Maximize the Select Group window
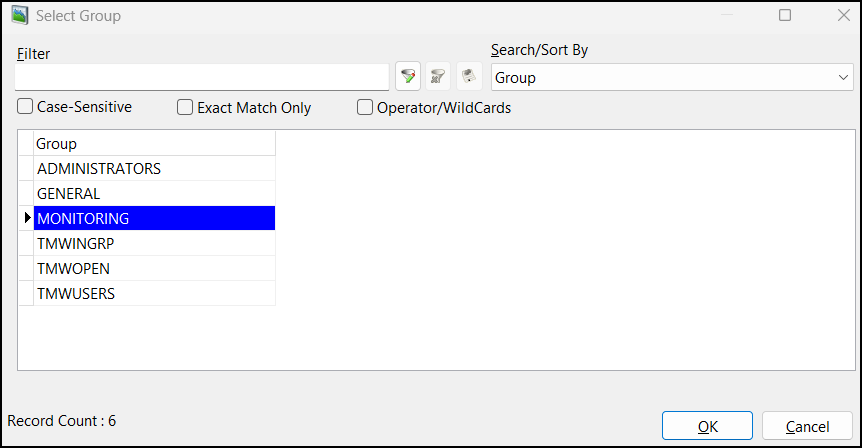The width and height of the screenshot is (862, 448). coord(785,16)
